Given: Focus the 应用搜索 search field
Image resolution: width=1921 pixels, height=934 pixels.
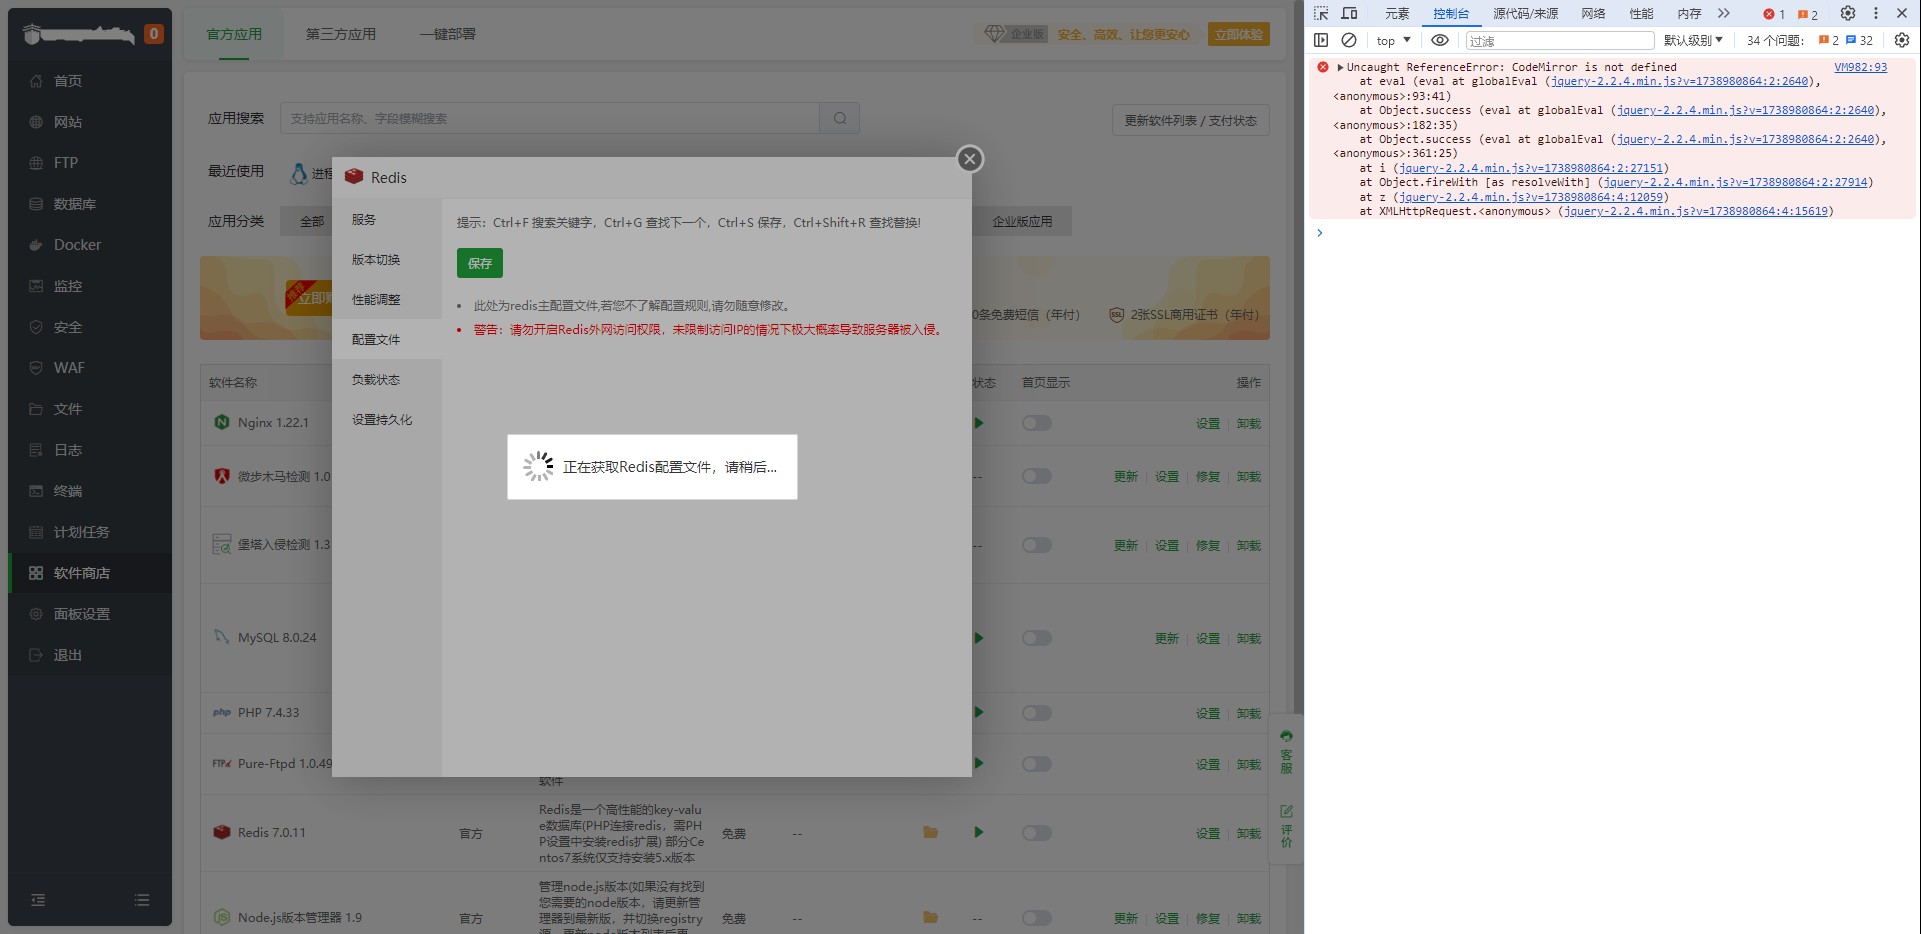Looking at the screenshot, I should [549, 118].
